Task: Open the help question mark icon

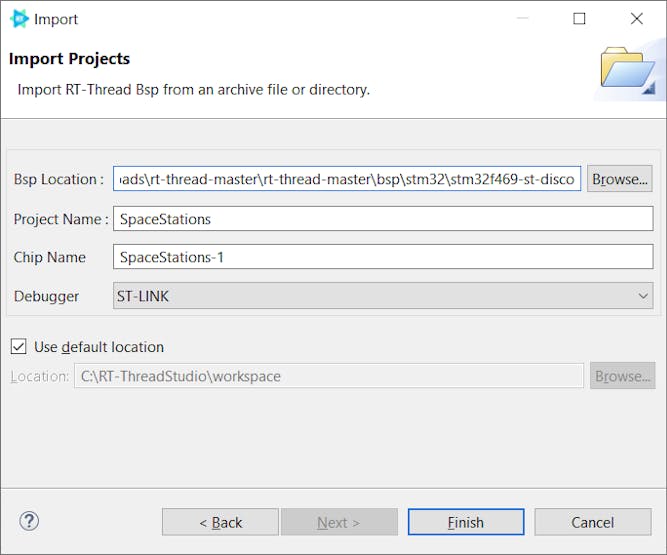Action: pos(29,521)
